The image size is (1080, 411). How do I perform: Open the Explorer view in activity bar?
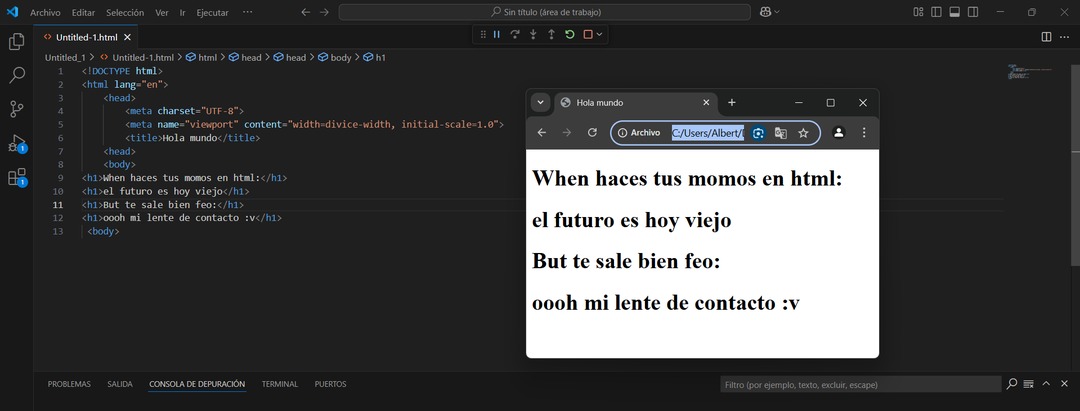point(17,42)
